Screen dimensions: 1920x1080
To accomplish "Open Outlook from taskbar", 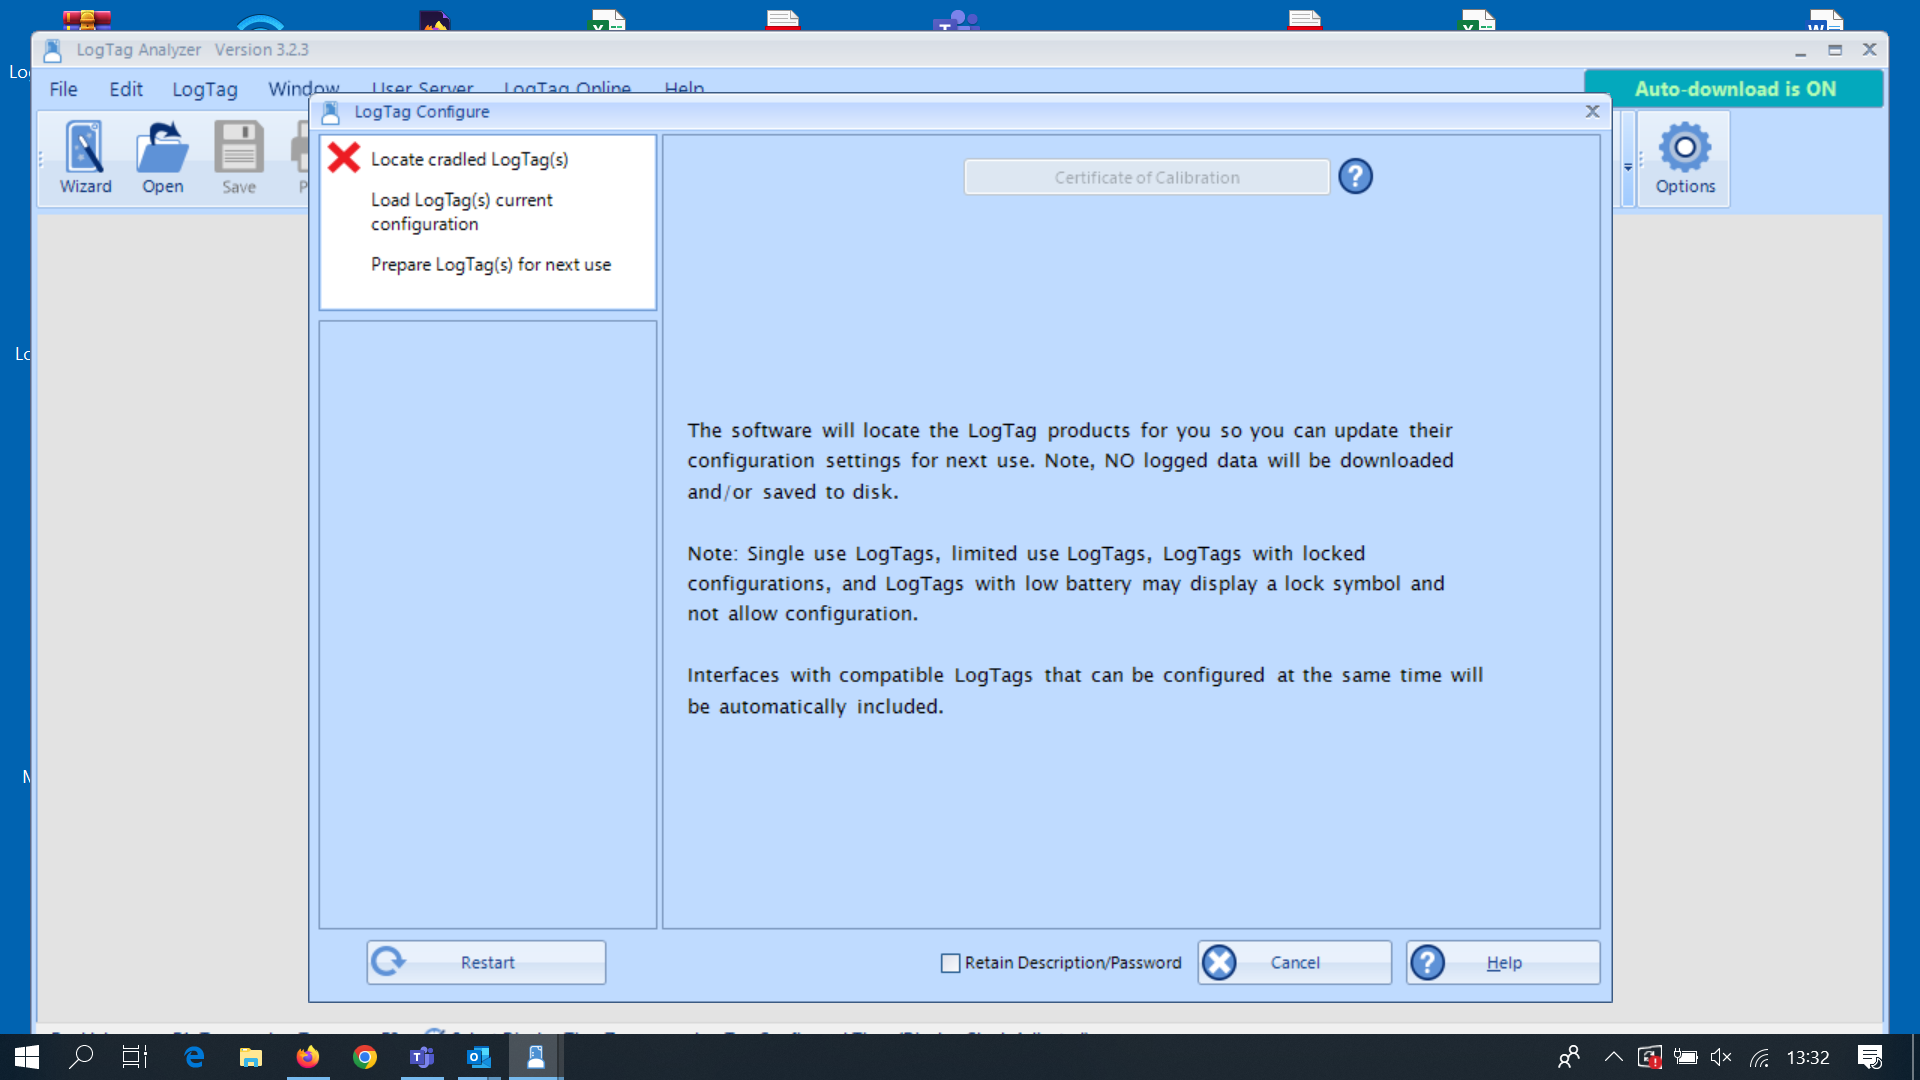I will pos(479,1057).
